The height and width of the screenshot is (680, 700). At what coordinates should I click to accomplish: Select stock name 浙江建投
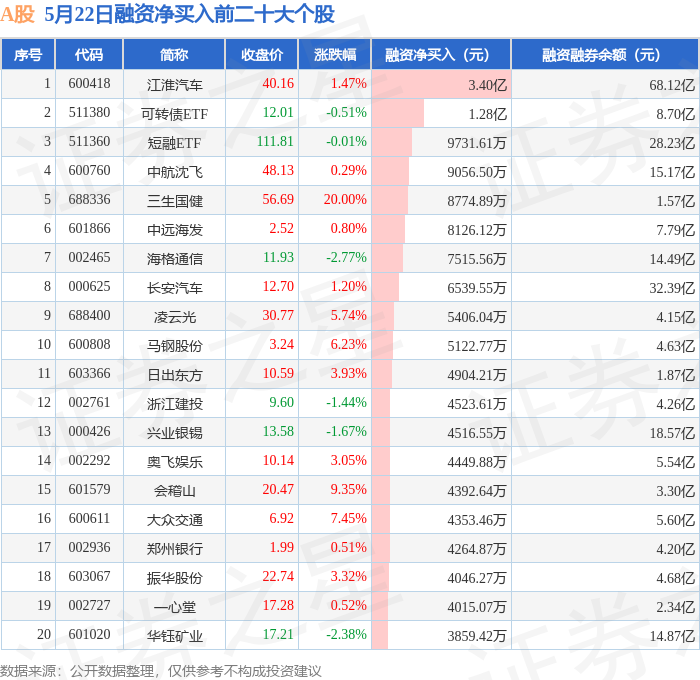click(x=175, y=404)
